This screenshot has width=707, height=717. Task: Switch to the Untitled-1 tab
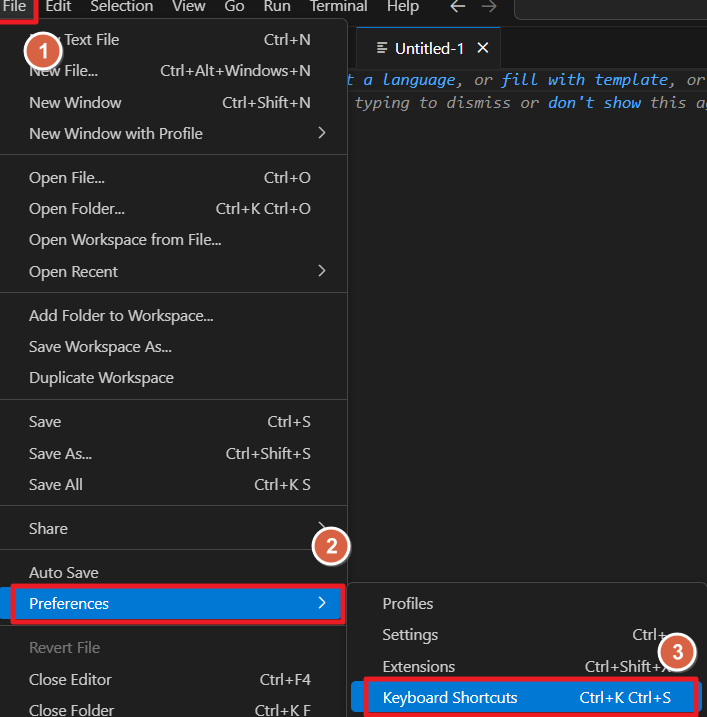pyautogui.click(x=428, y=48)
